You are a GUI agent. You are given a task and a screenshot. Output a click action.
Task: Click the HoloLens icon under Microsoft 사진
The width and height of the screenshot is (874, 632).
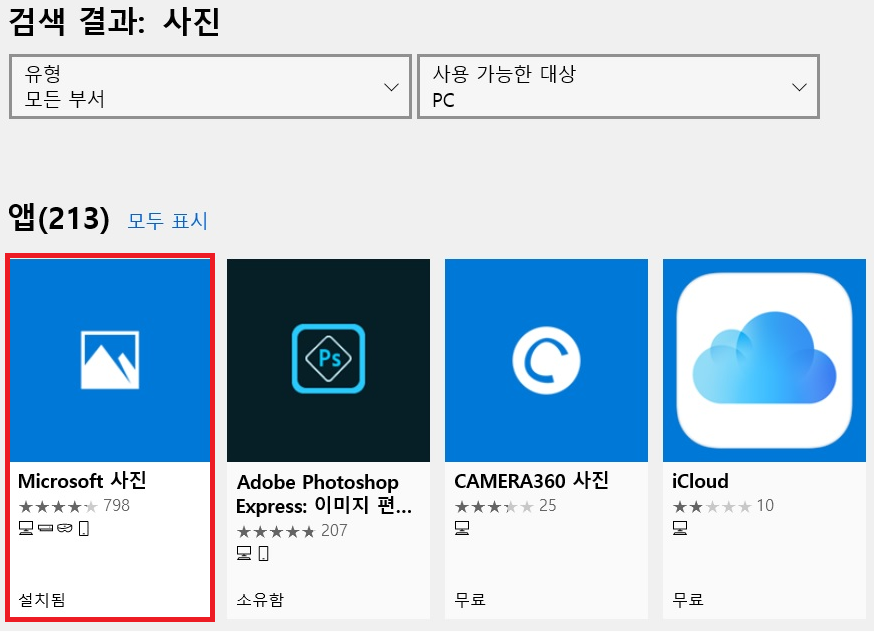[x=65, y=528]
